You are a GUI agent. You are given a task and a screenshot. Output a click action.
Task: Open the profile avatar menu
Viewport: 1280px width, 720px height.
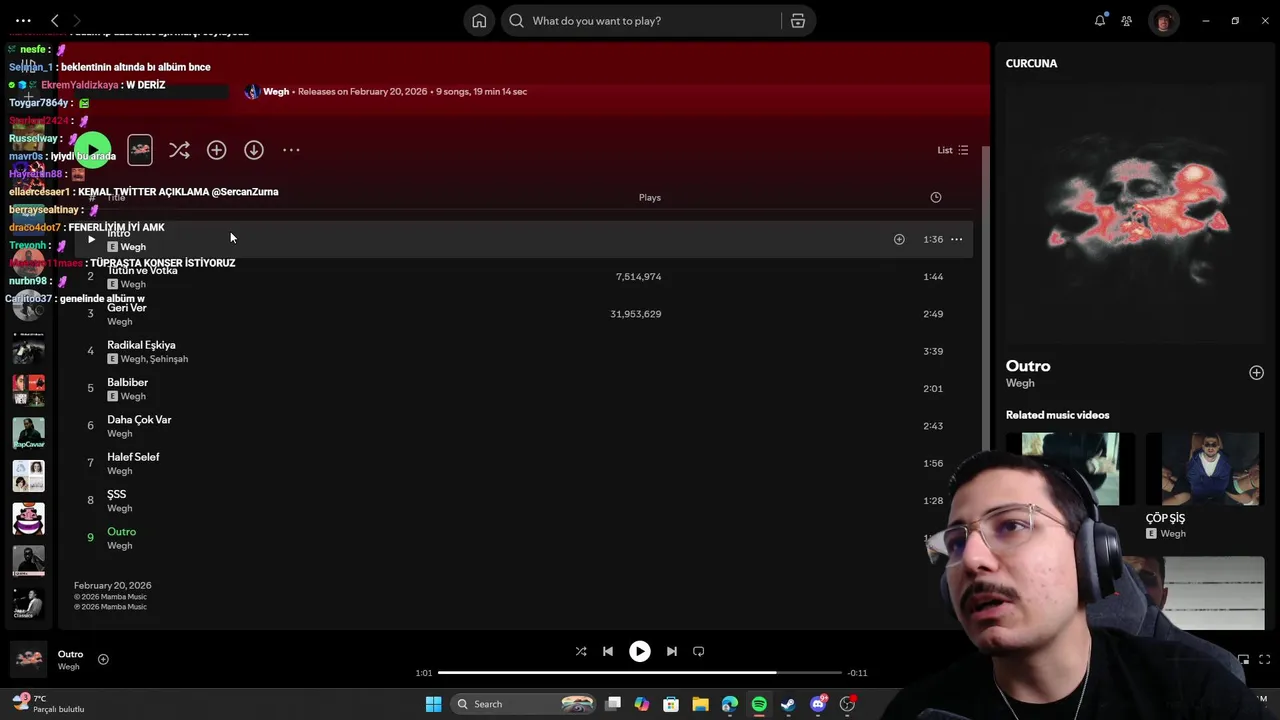coord(1163,21)
